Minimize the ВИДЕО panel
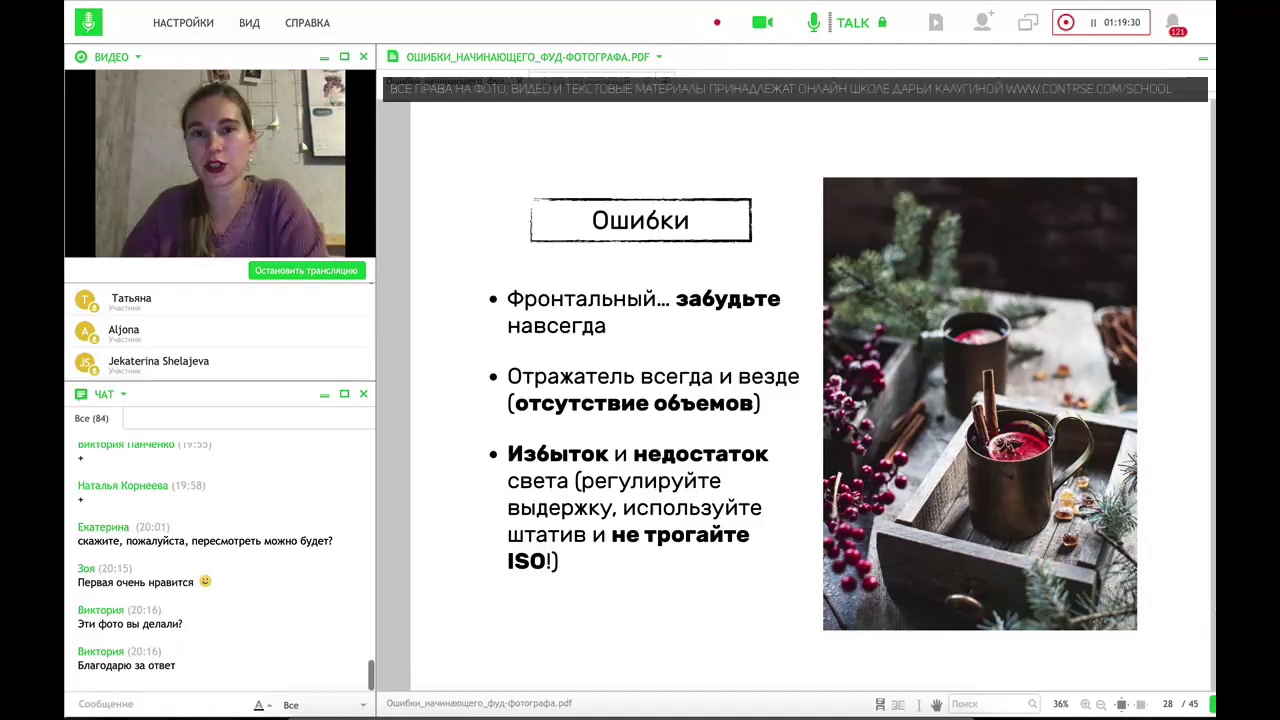Image resolution: width=1280 pixels, height=720 pixels. 324,58
